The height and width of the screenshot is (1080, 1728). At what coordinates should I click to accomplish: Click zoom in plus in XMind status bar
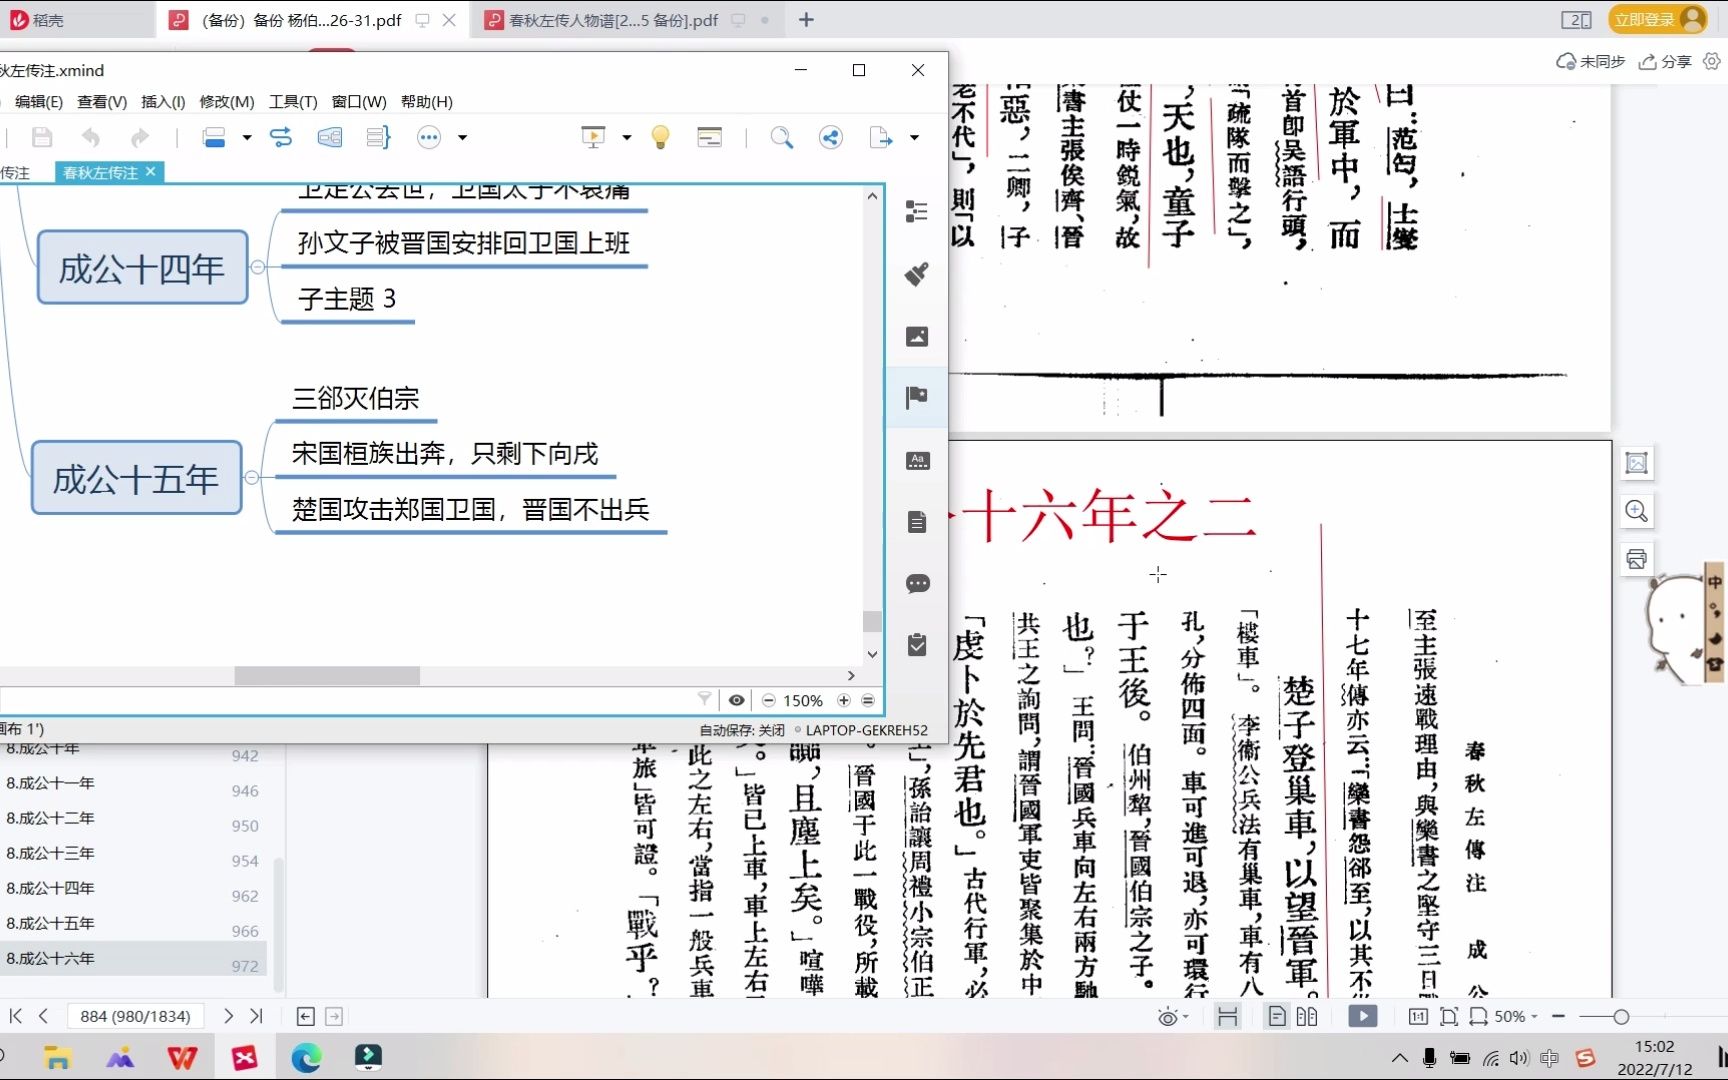coord(844,700)
